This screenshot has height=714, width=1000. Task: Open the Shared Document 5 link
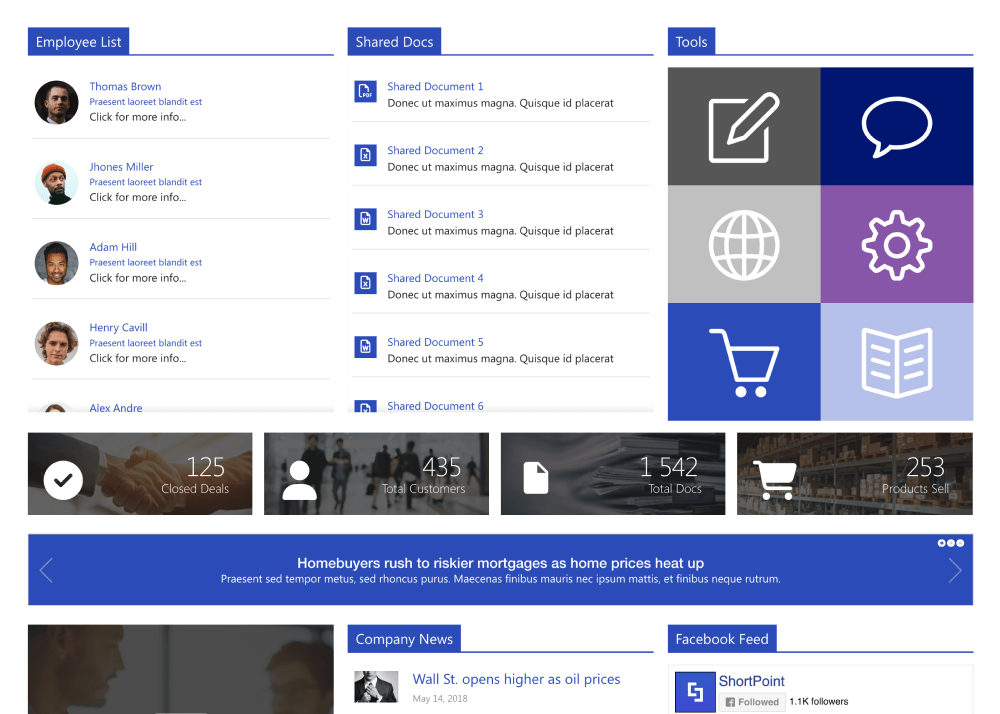coord(435,342)
